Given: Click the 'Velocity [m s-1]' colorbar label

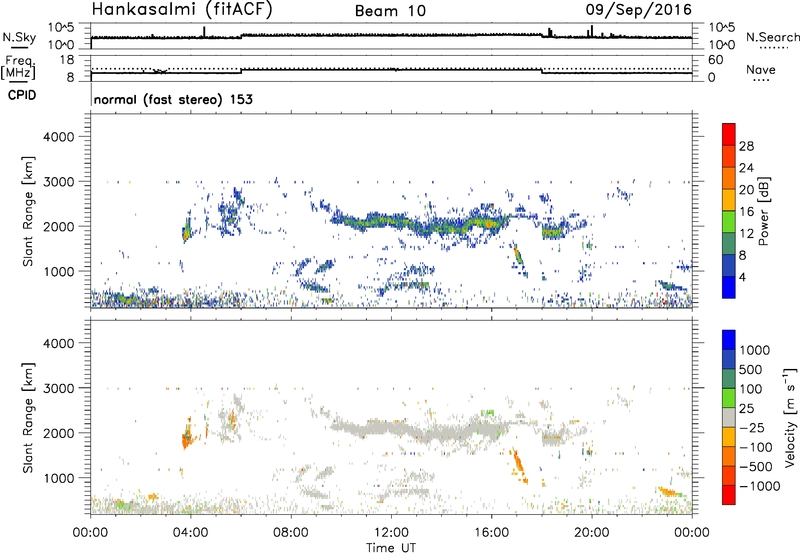Looking at the screenshot, I should click(x=790, y=417).
